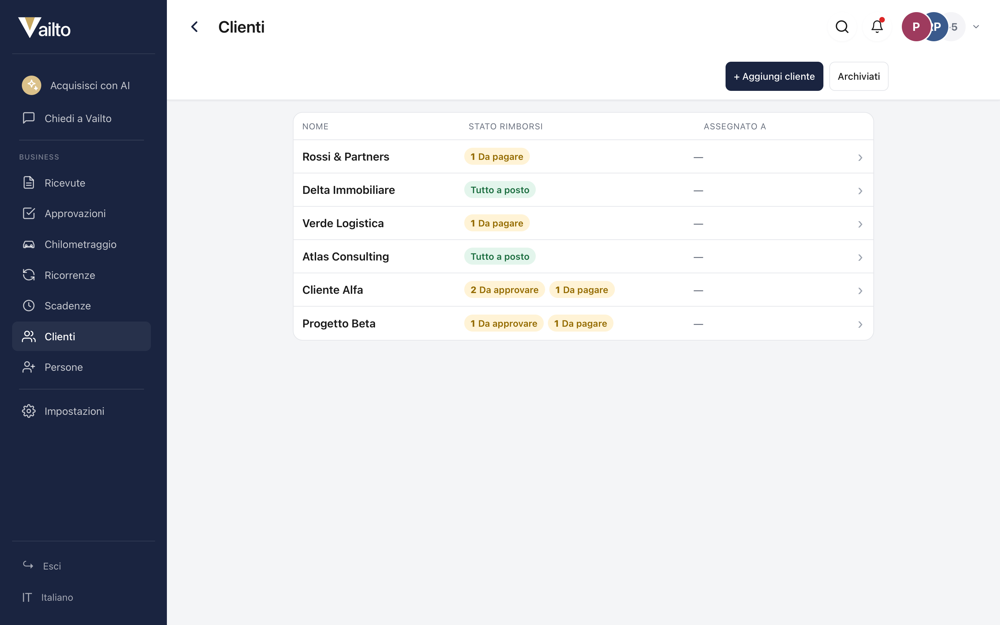This screenshot has height=625, width=1000.
Task: Click Rossi & Partners 1 Da pagare badge
Action: coord(497,156)
